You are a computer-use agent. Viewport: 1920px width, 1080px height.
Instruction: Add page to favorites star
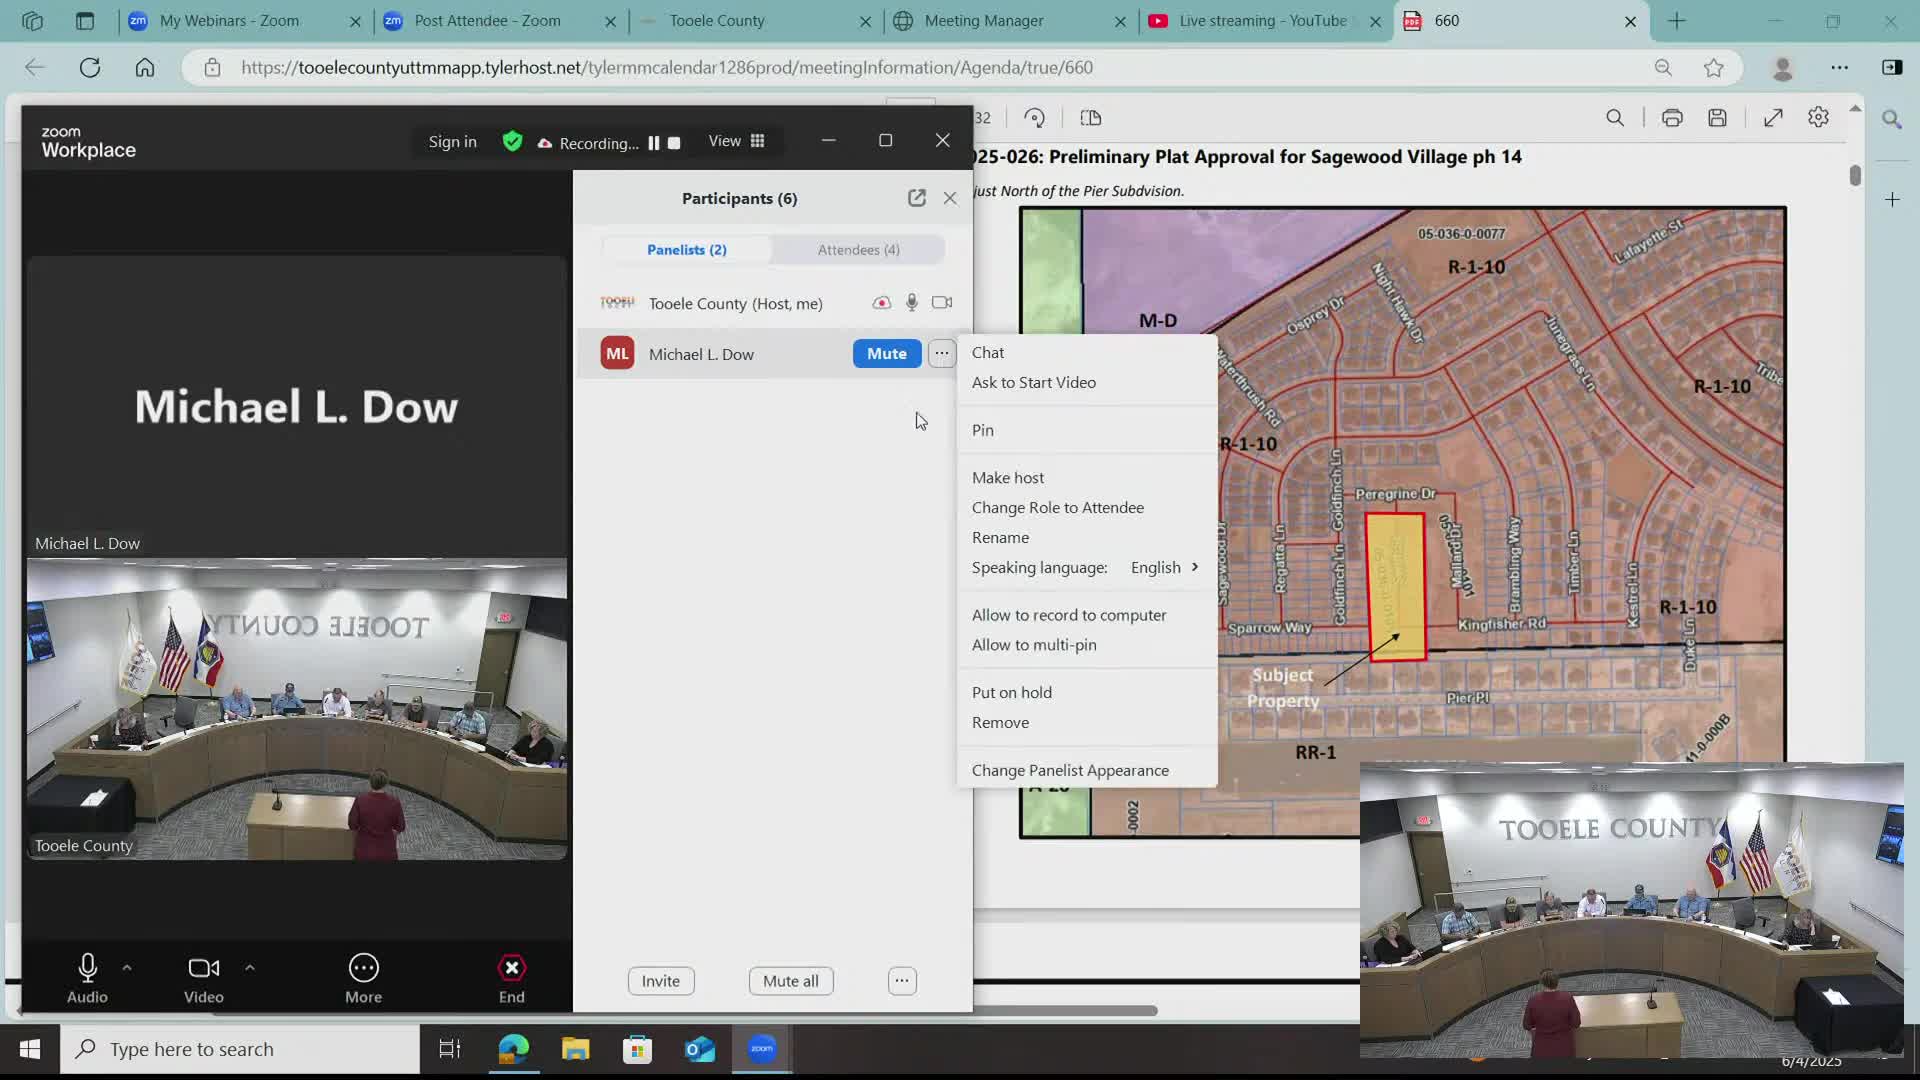(x=1714, y=67)
